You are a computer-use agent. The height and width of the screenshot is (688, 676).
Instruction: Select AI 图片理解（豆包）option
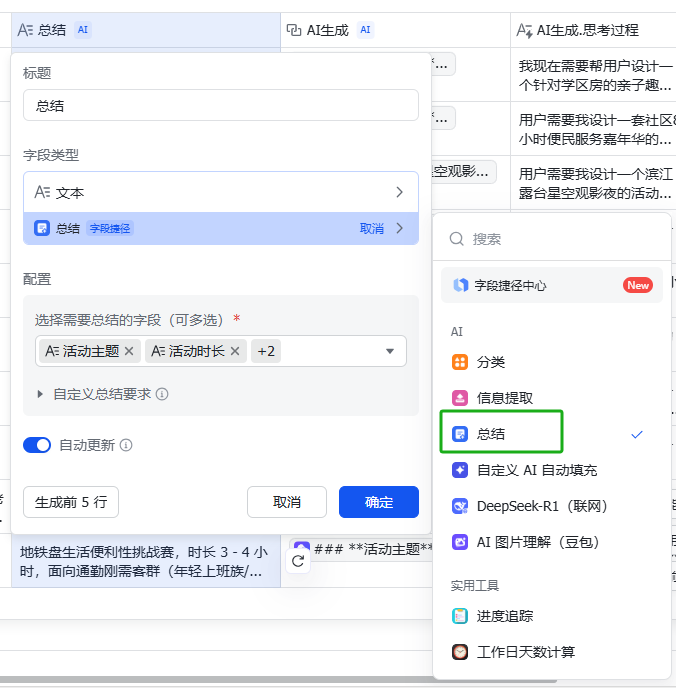(552, 542)
